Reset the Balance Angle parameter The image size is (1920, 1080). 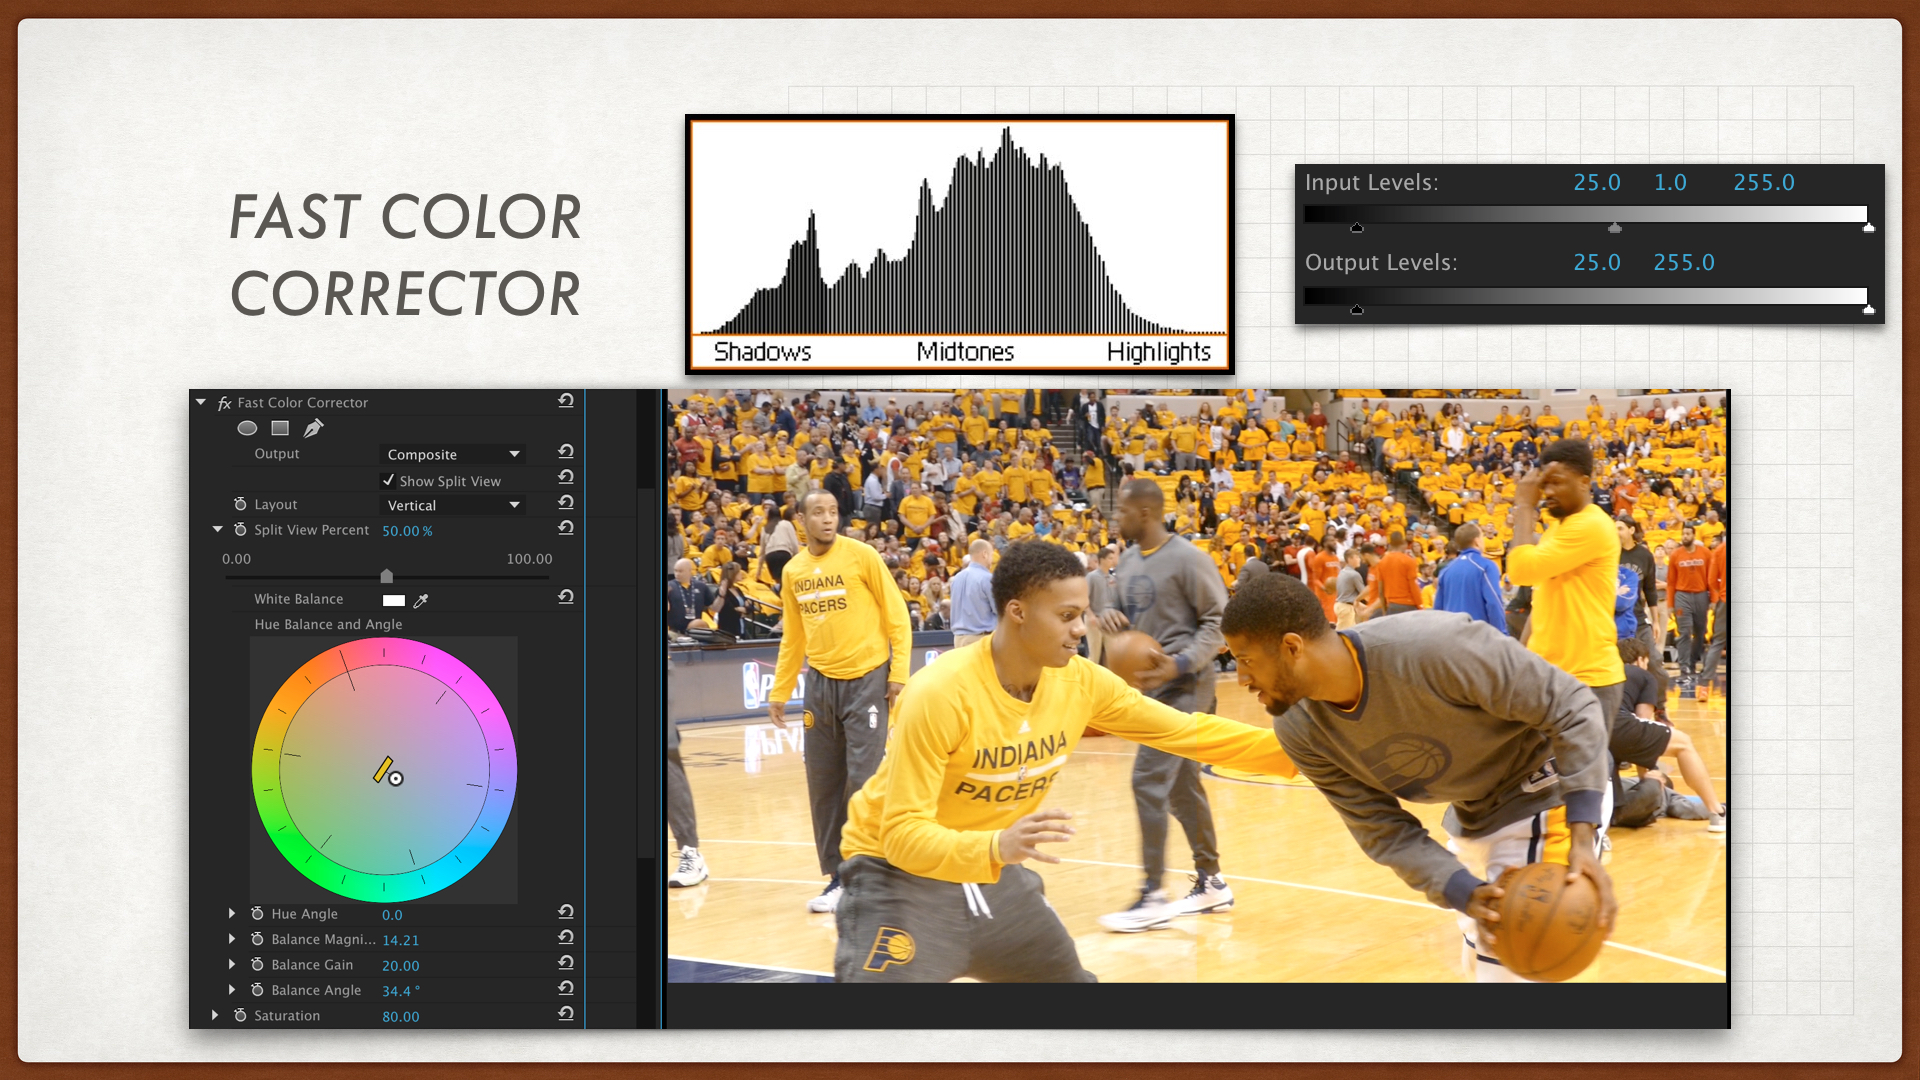pyautogui.click(x=565, y=988)
